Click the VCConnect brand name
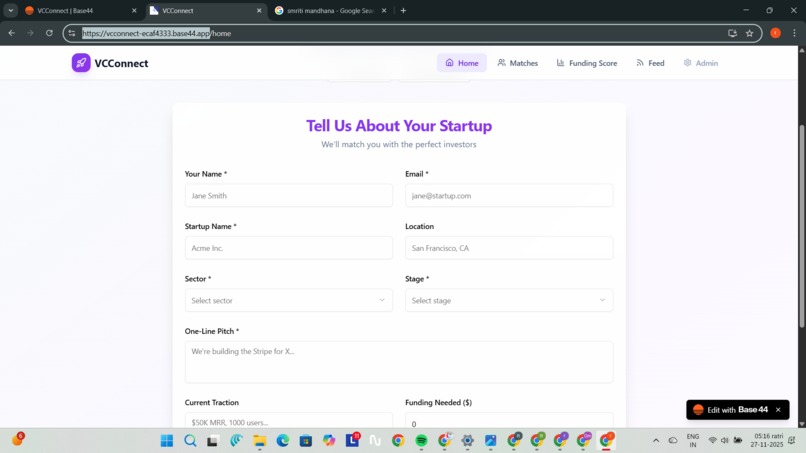This screenshot has height=453, width=806. [x=121, y=63]
